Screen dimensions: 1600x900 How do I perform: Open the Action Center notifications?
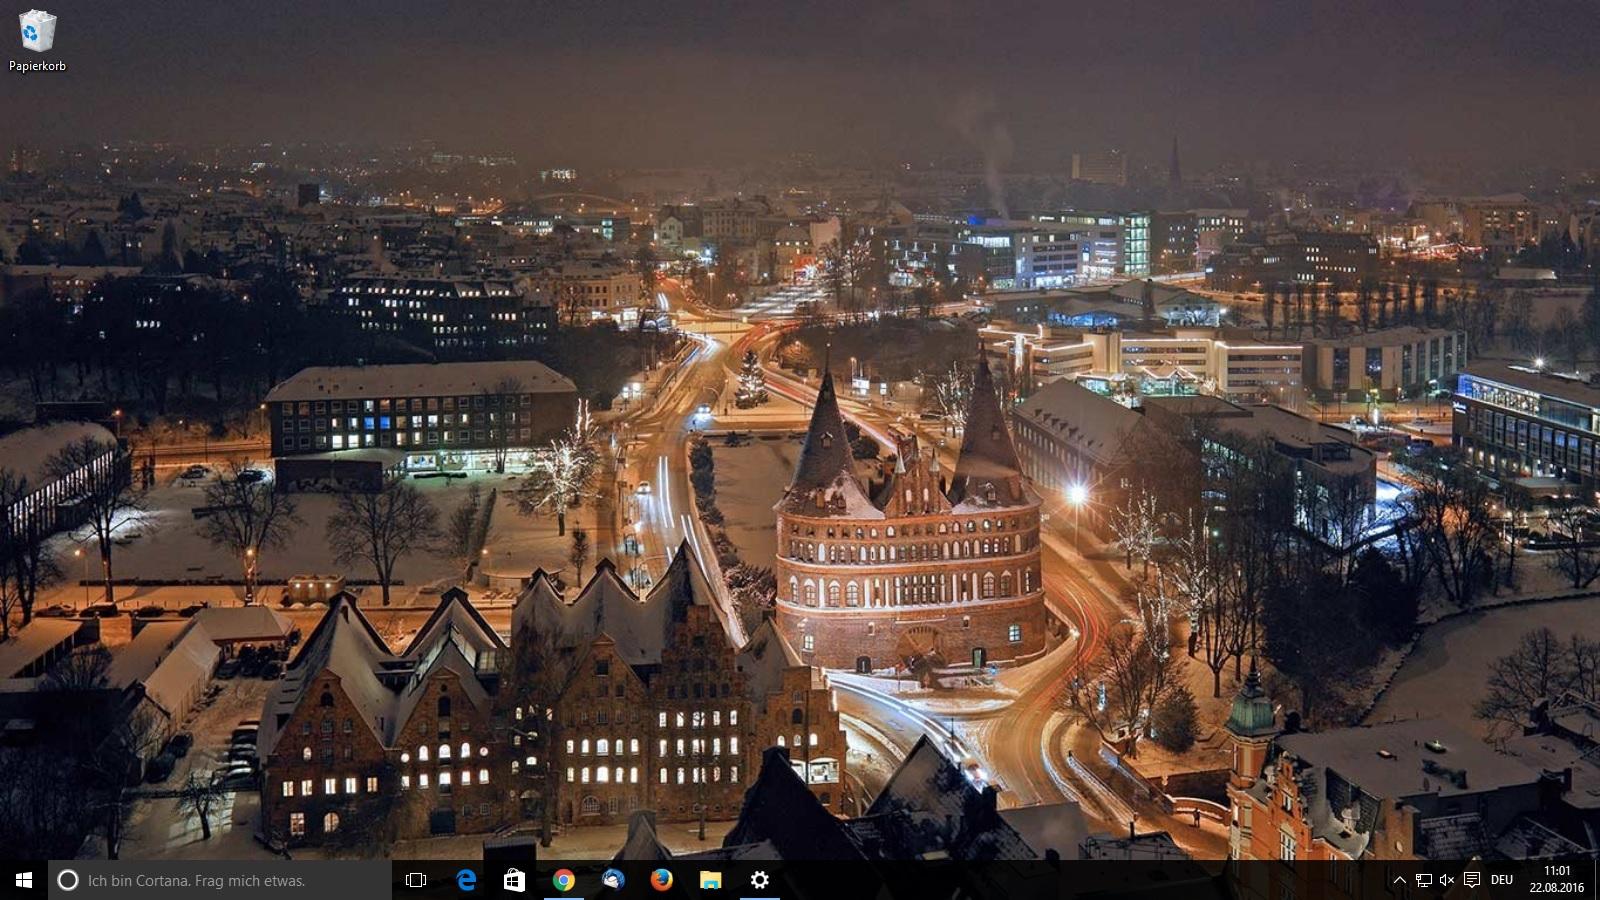coord(1472,880)
